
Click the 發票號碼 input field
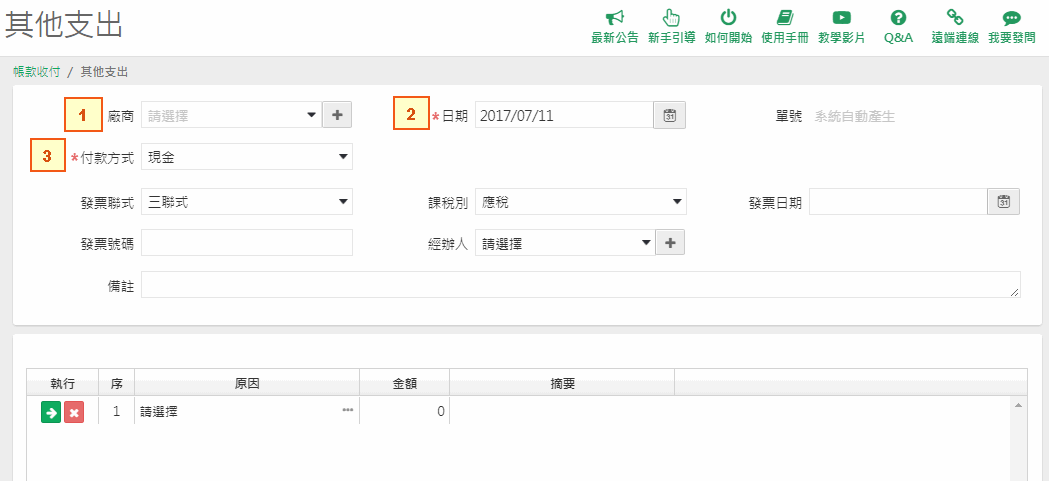coord(247,243)
